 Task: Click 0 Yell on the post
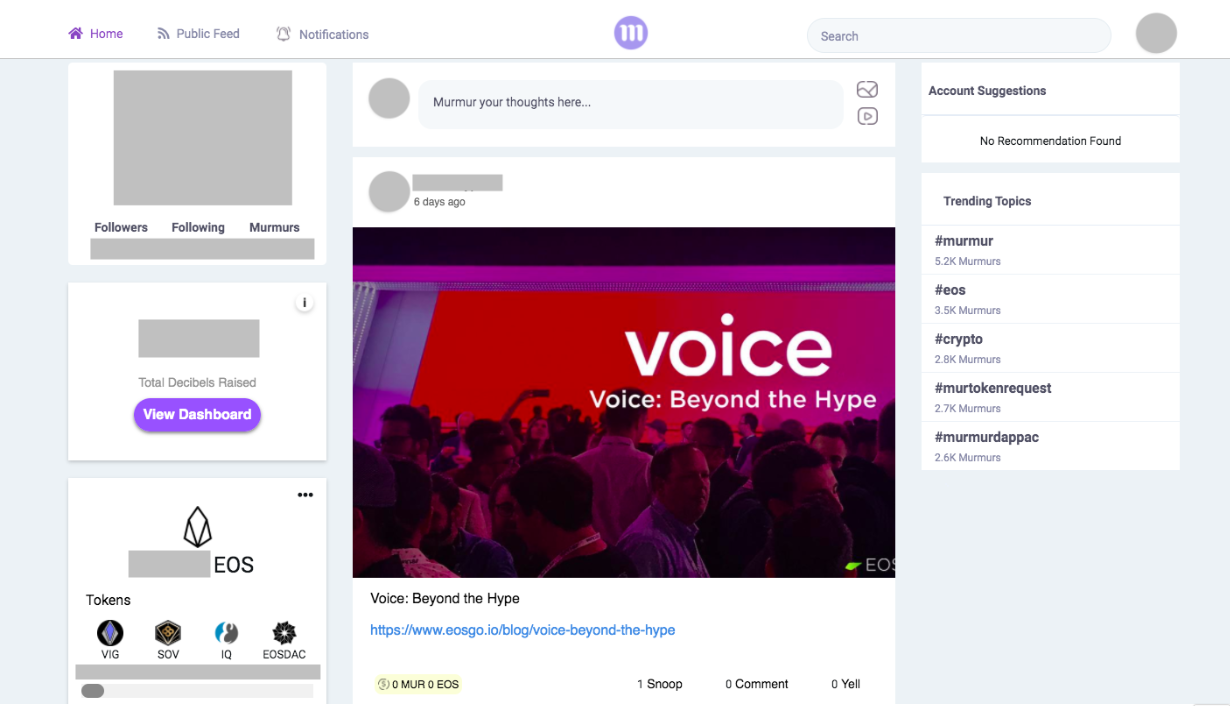click(846, 684)
